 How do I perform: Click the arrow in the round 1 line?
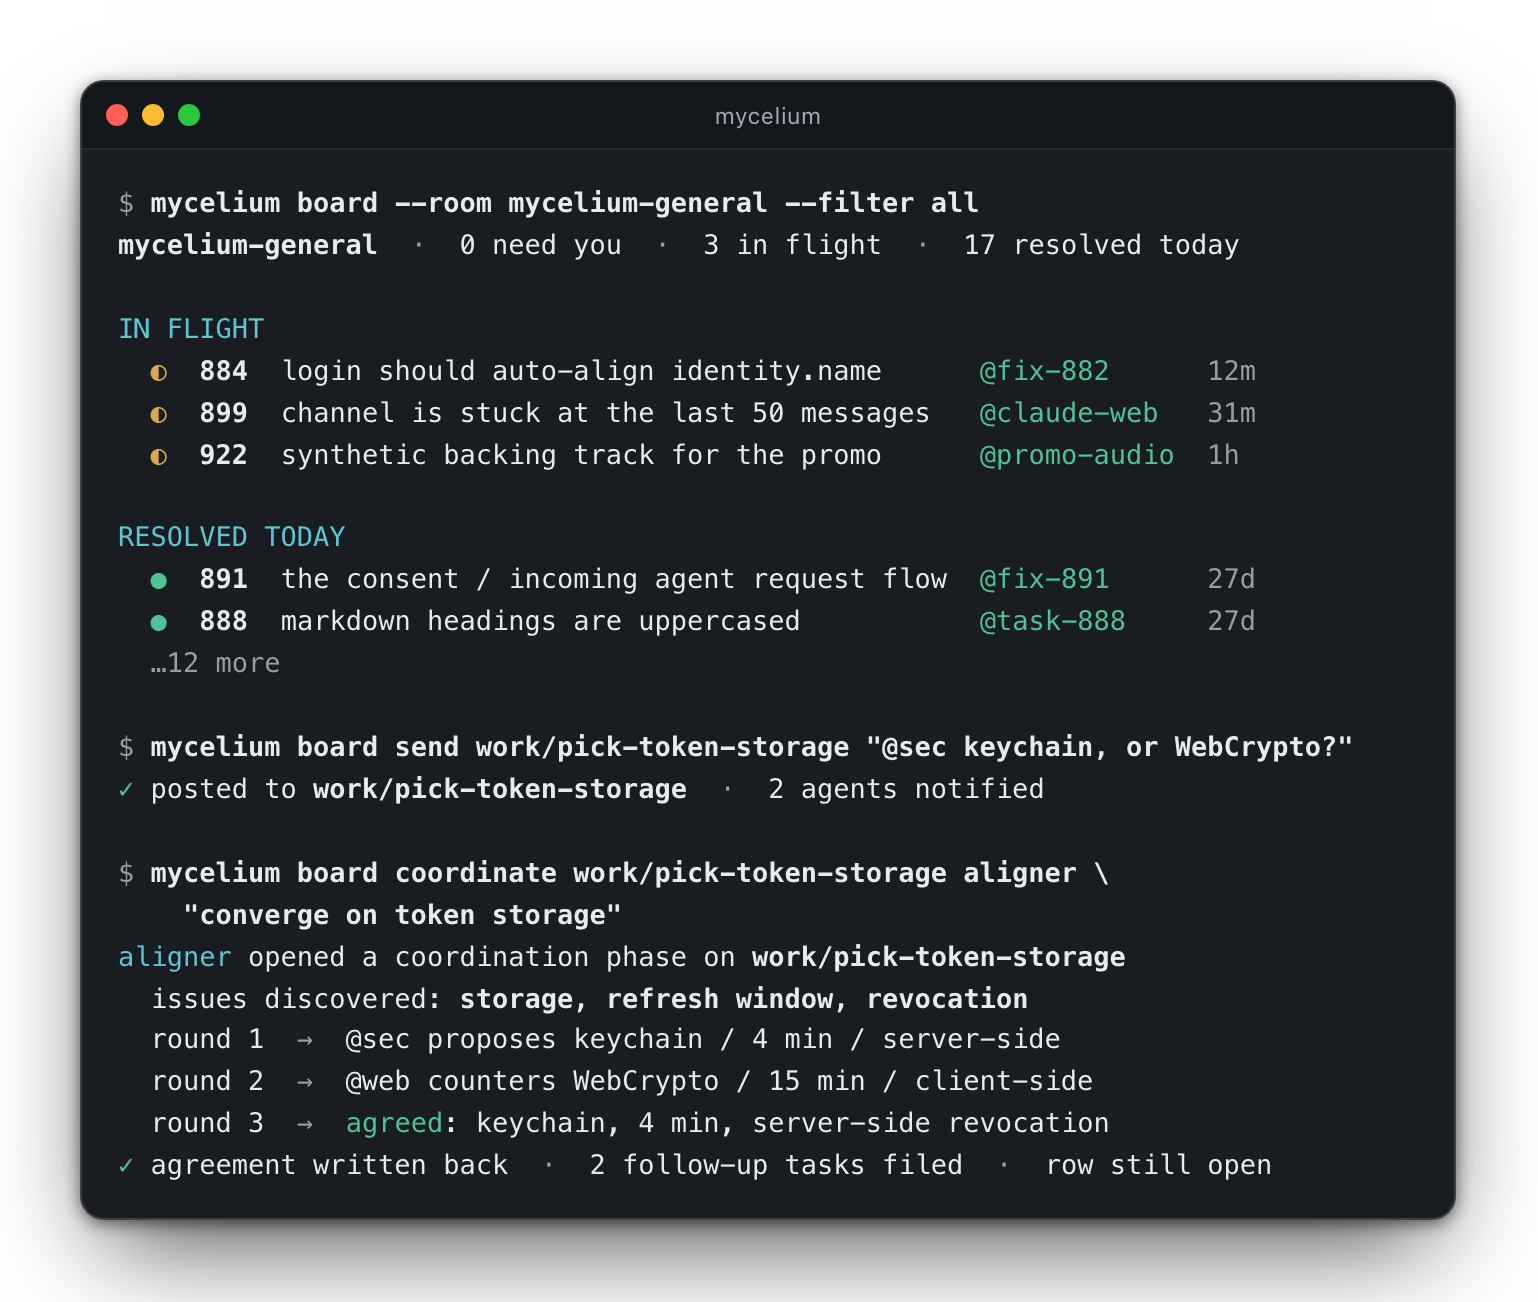pyautogui.click(x=305, y=1040)
